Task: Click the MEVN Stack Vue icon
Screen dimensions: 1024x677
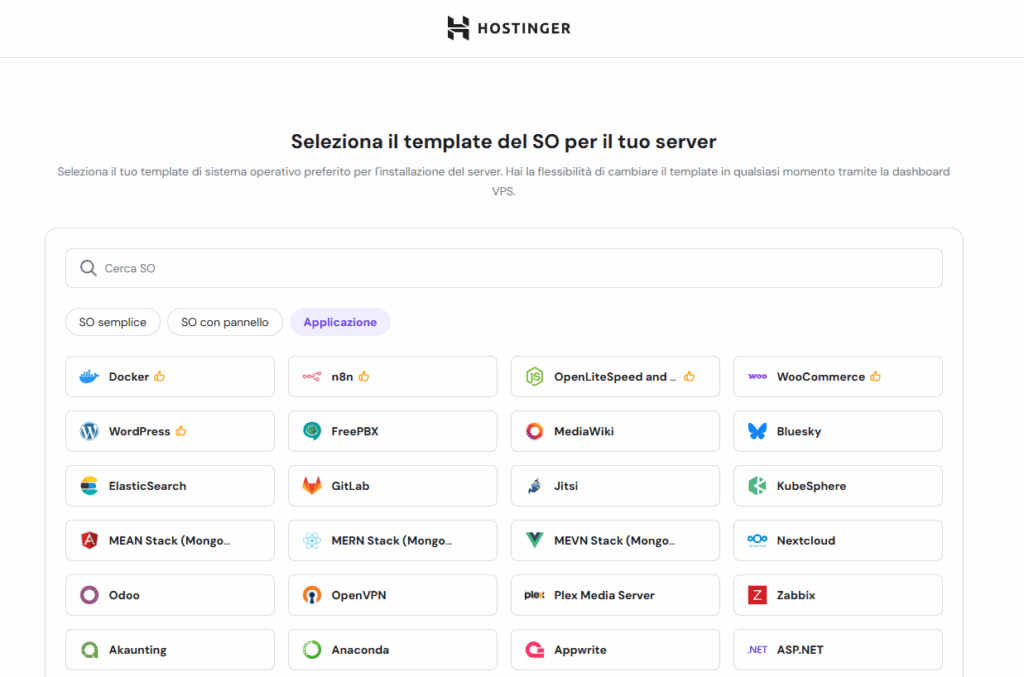Action: pyautogui.click(x=535, y=540)
